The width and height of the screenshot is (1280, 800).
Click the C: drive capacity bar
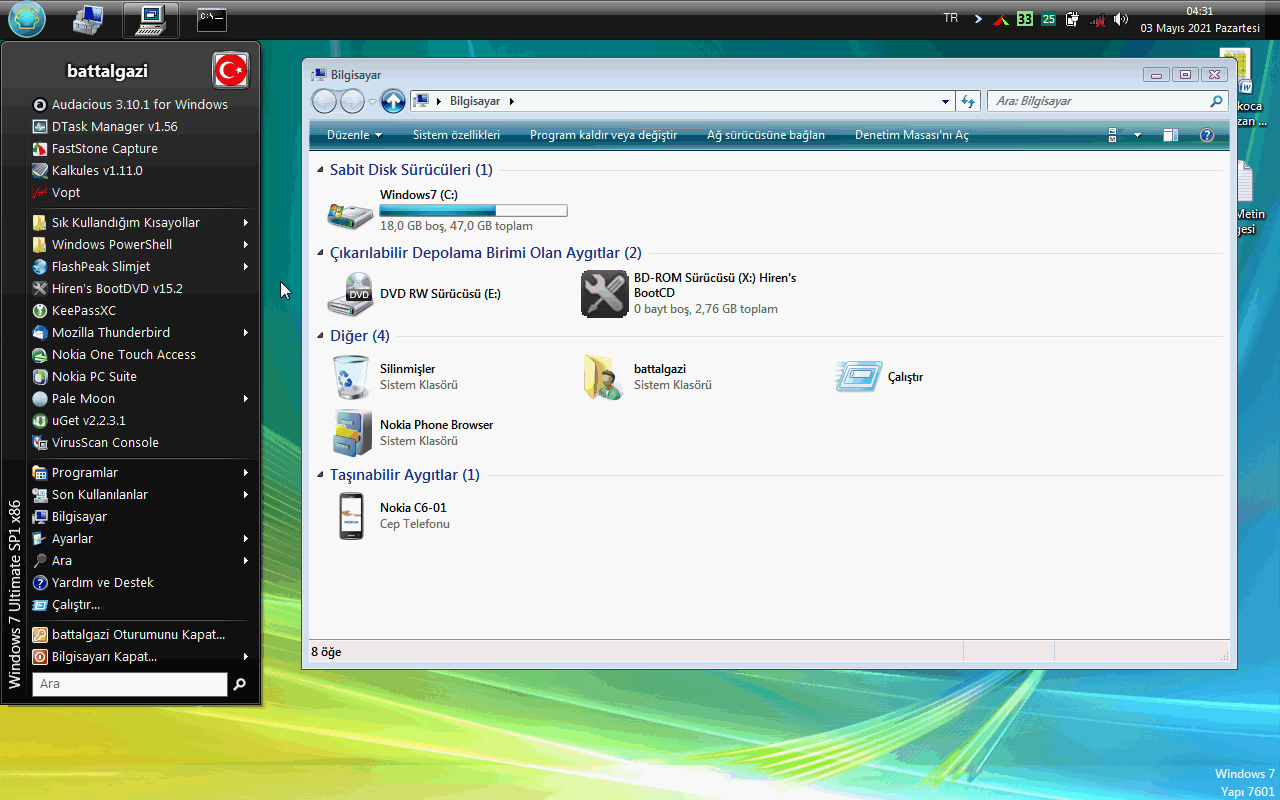[x=473, y=211]
